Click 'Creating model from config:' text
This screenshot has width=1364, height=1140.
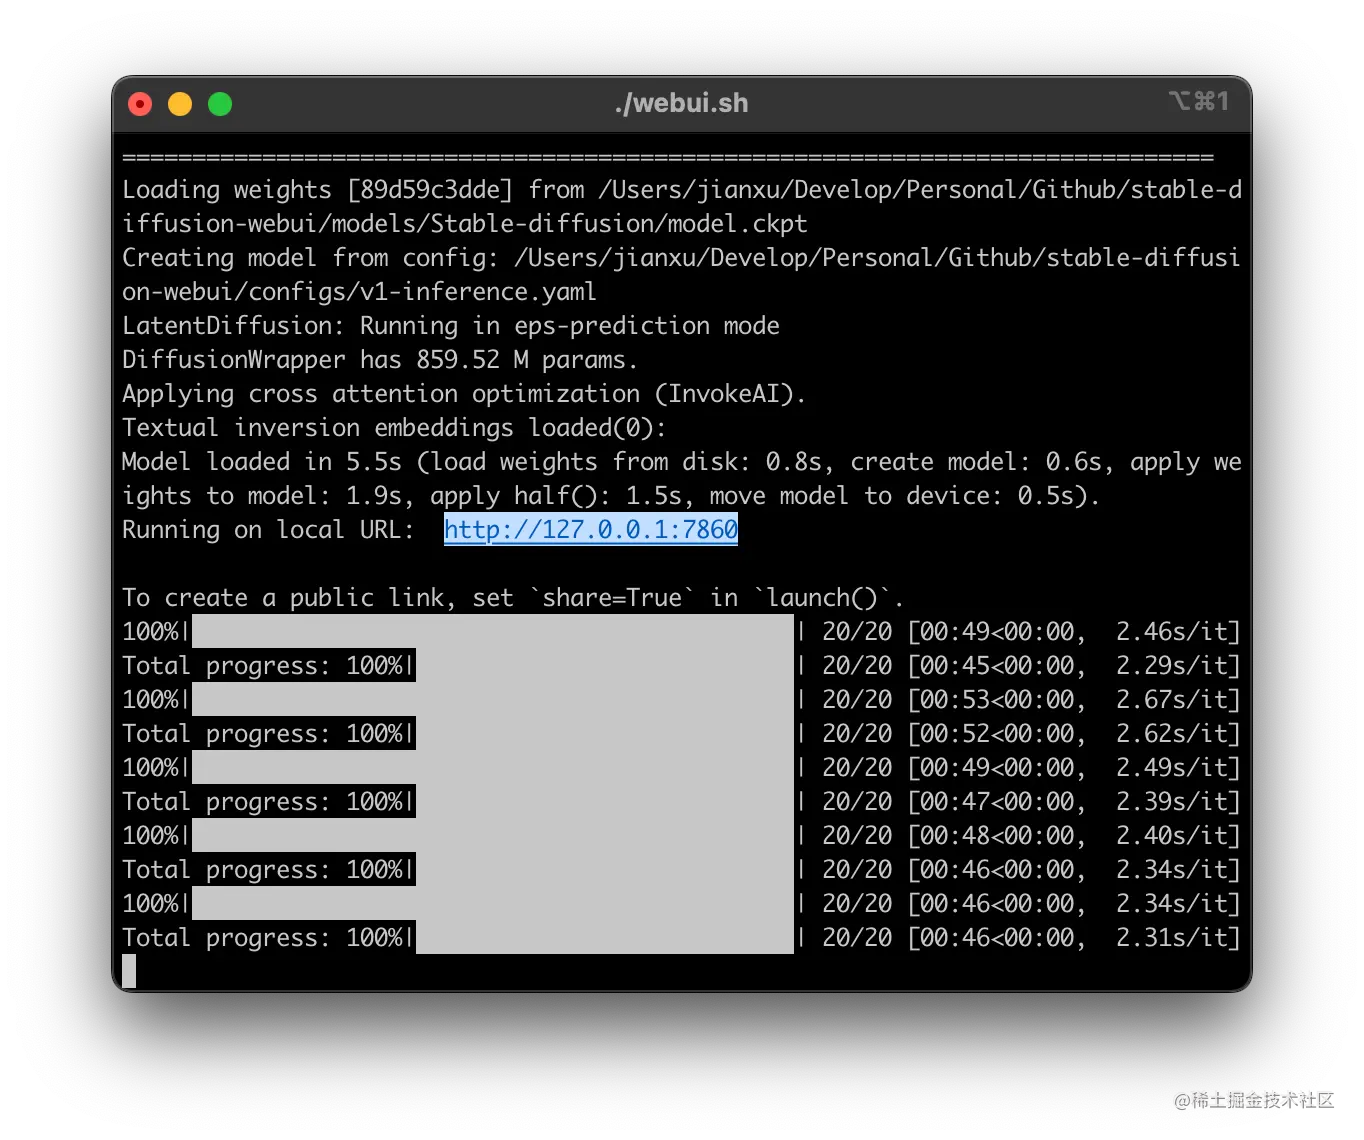pos(310,258)
